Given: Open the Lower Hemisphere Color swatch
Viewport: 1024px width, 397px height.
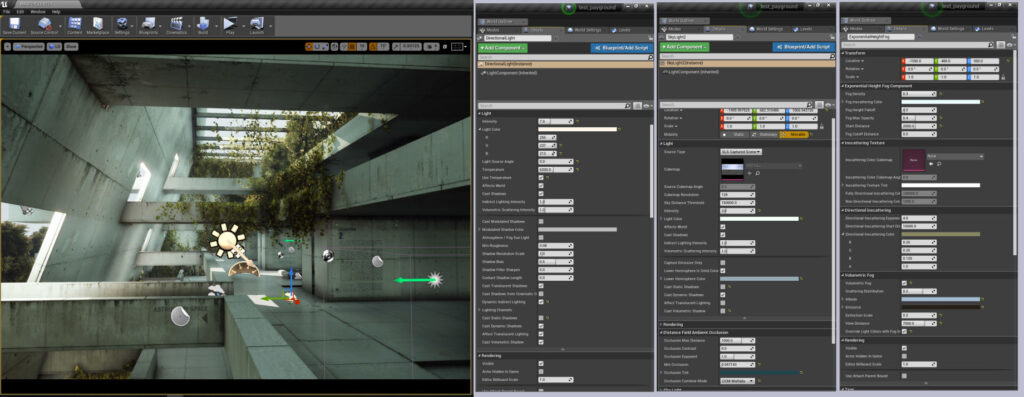Looking at the screenshot, I should tap(759, 279).
